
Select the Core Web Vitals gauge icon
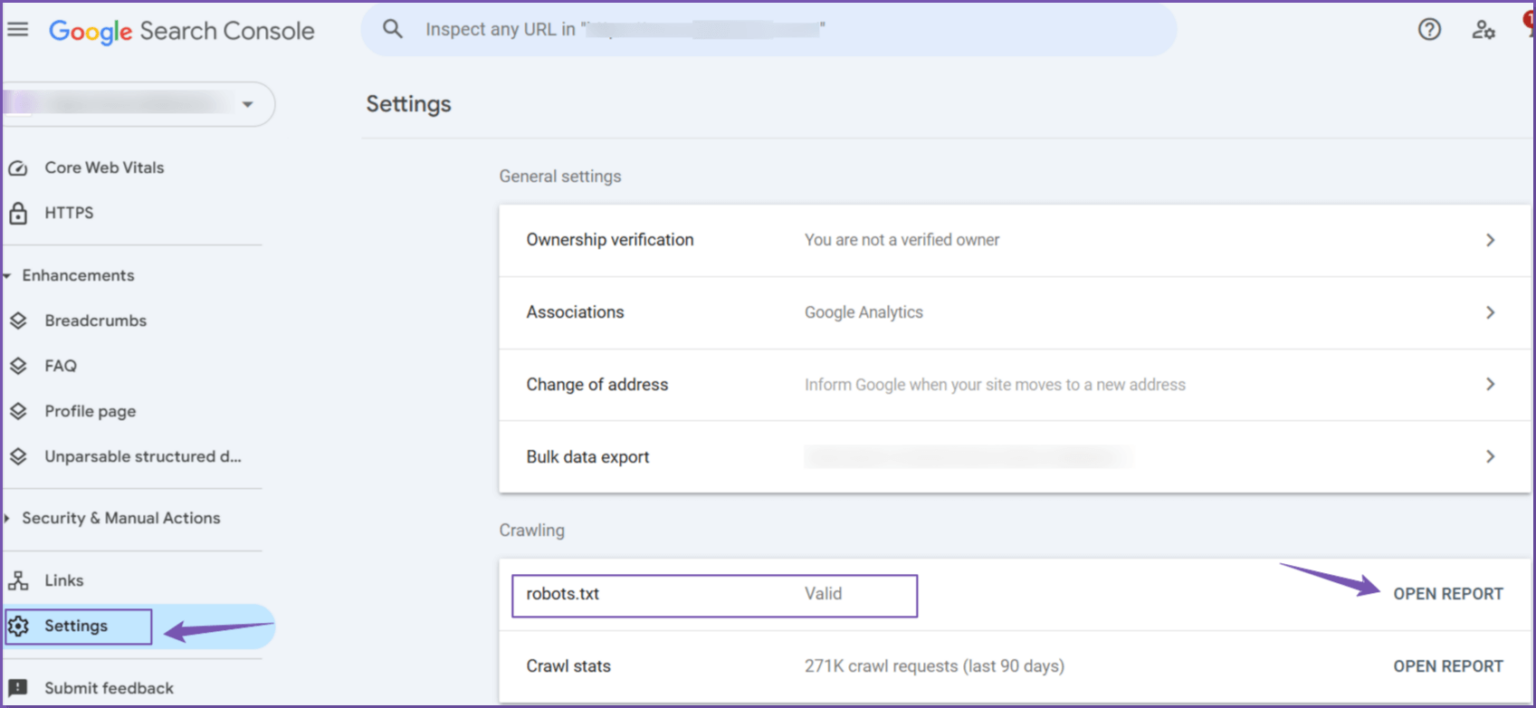coord(20,167)
